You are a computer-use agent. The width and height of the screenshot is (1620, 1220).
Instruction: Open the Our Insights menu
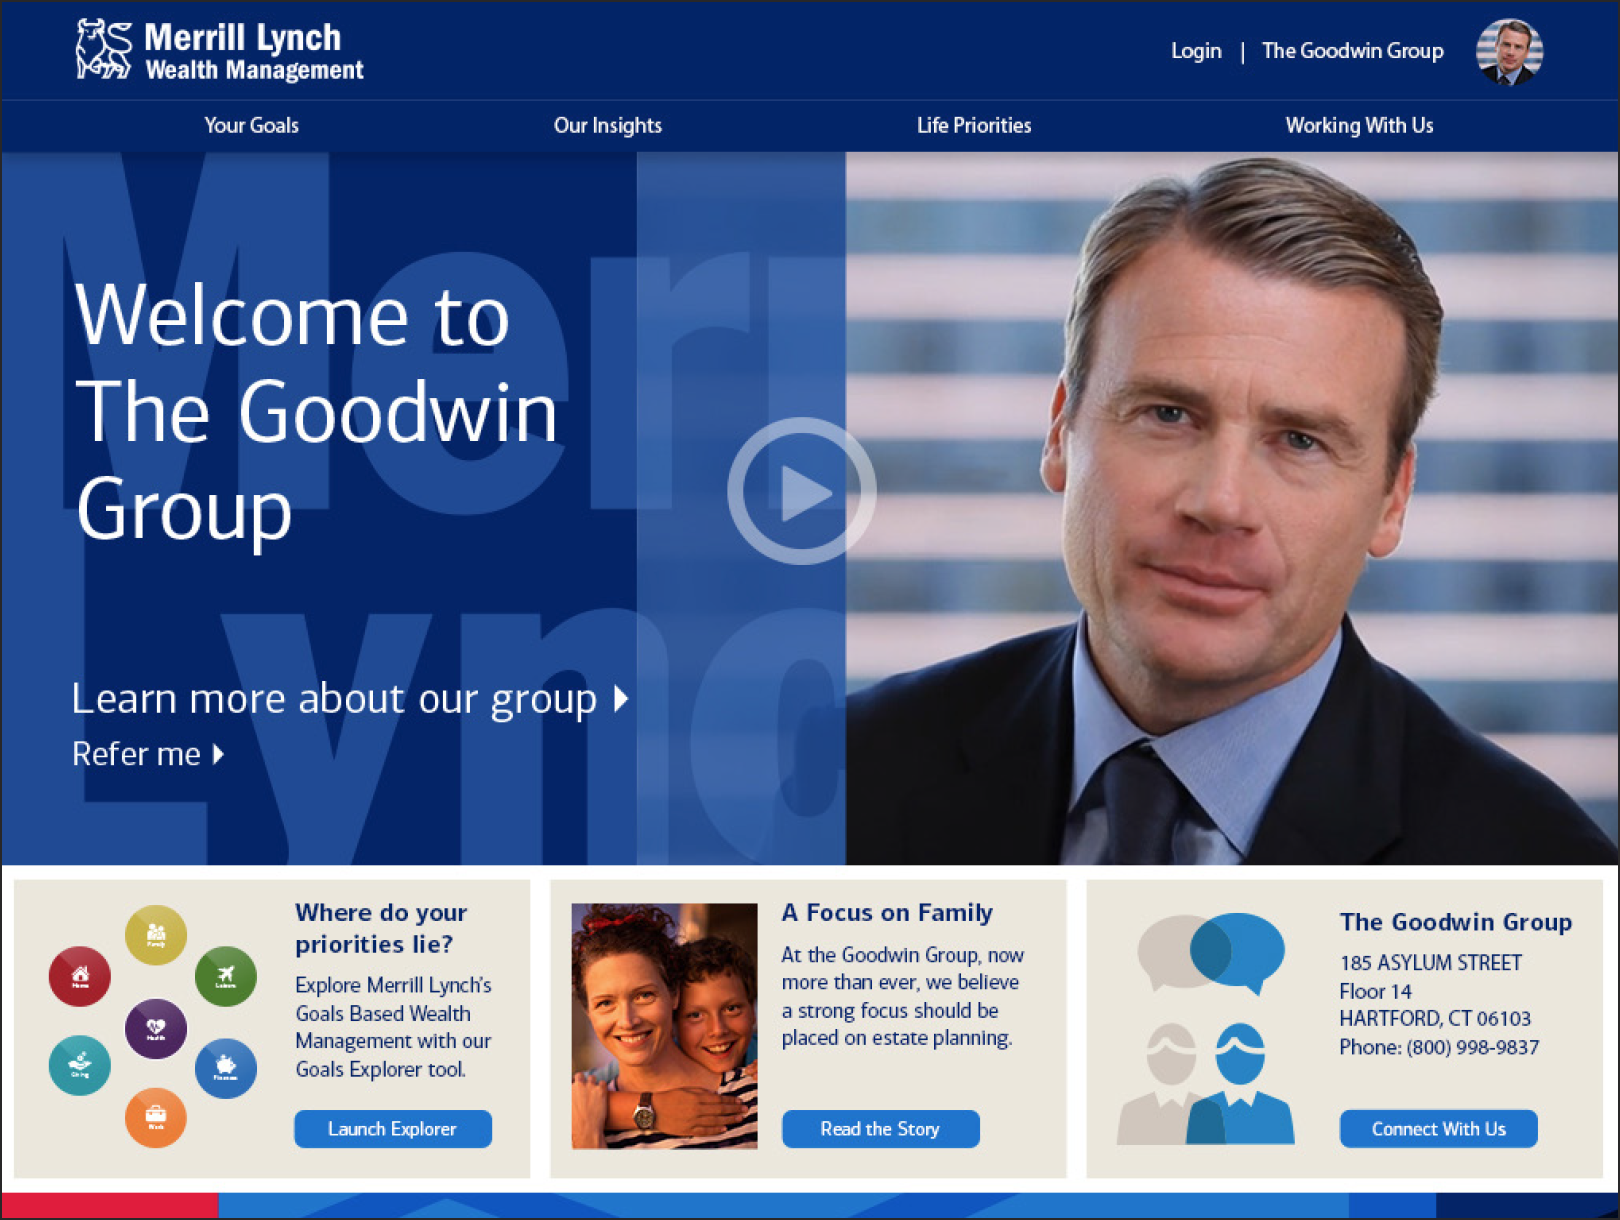pos(608,126)
